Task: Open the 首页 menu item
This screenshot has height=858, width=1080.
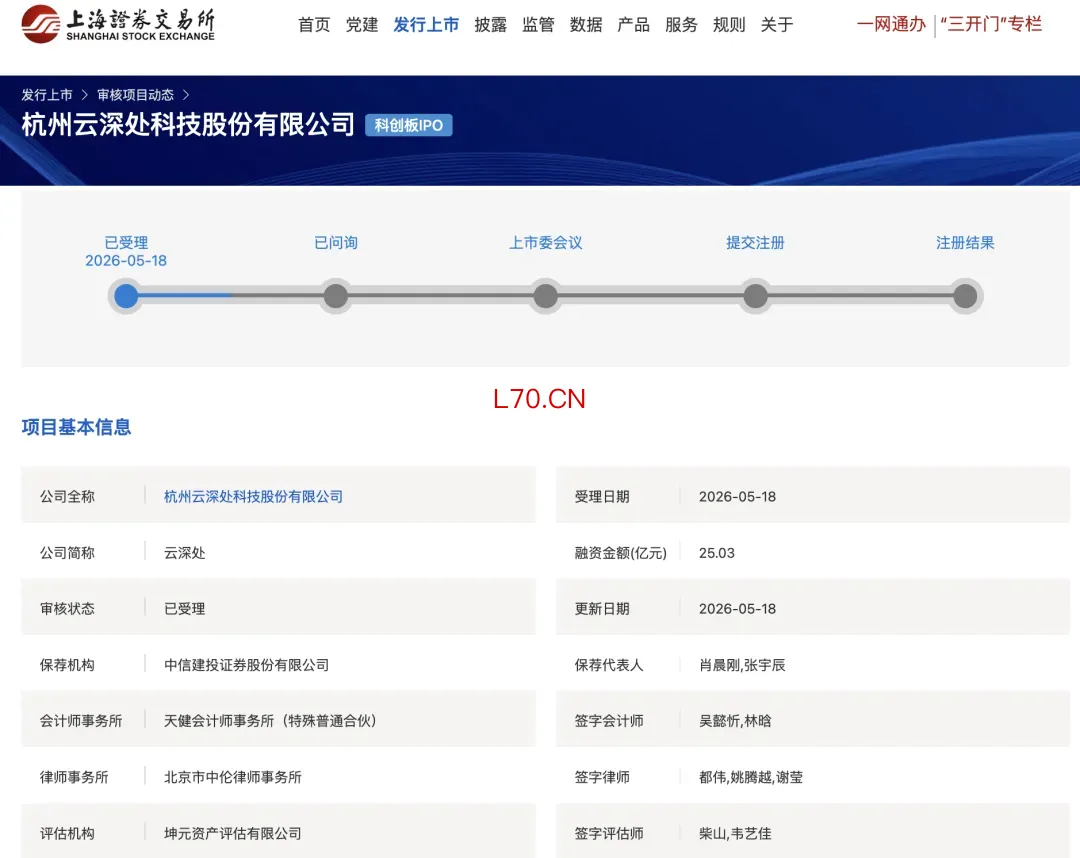Action: [314, 25]
